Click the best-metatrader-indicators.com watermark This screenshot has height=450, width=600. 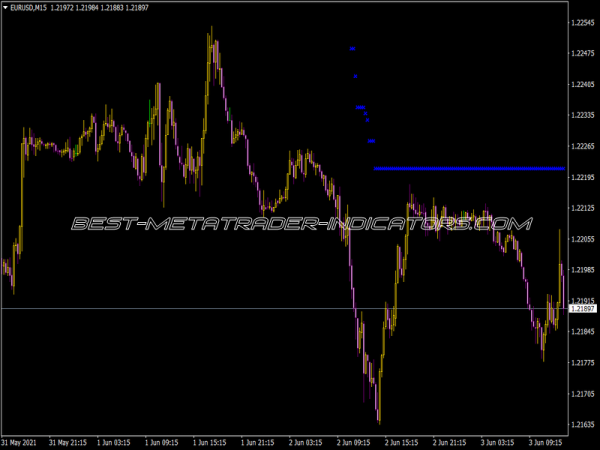point(300,223)
